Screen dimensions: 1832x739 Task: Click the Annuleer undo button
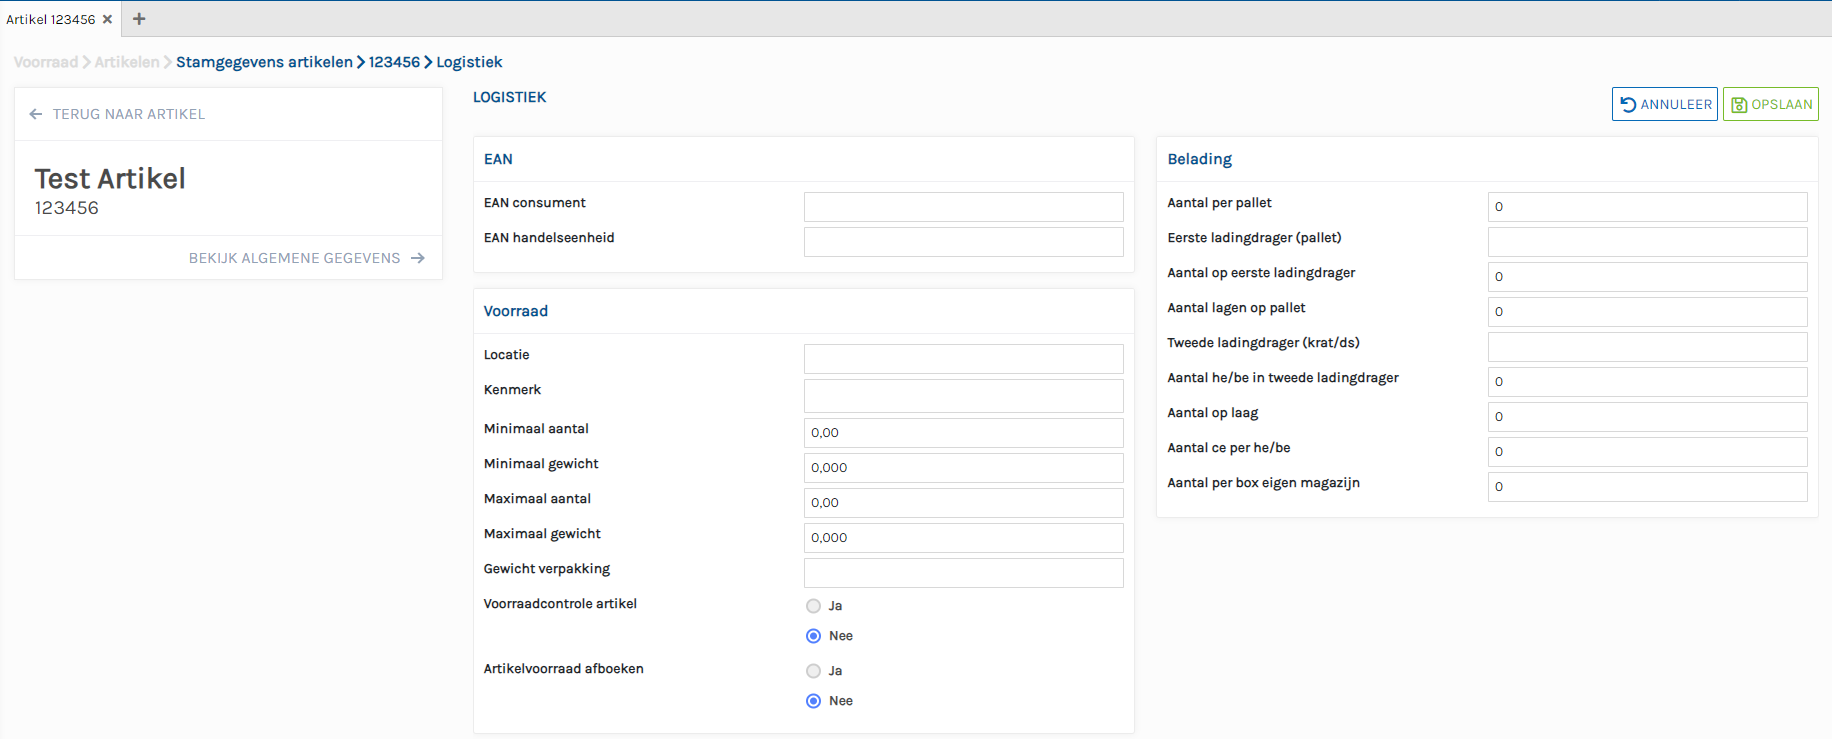tap(1664, 104)
